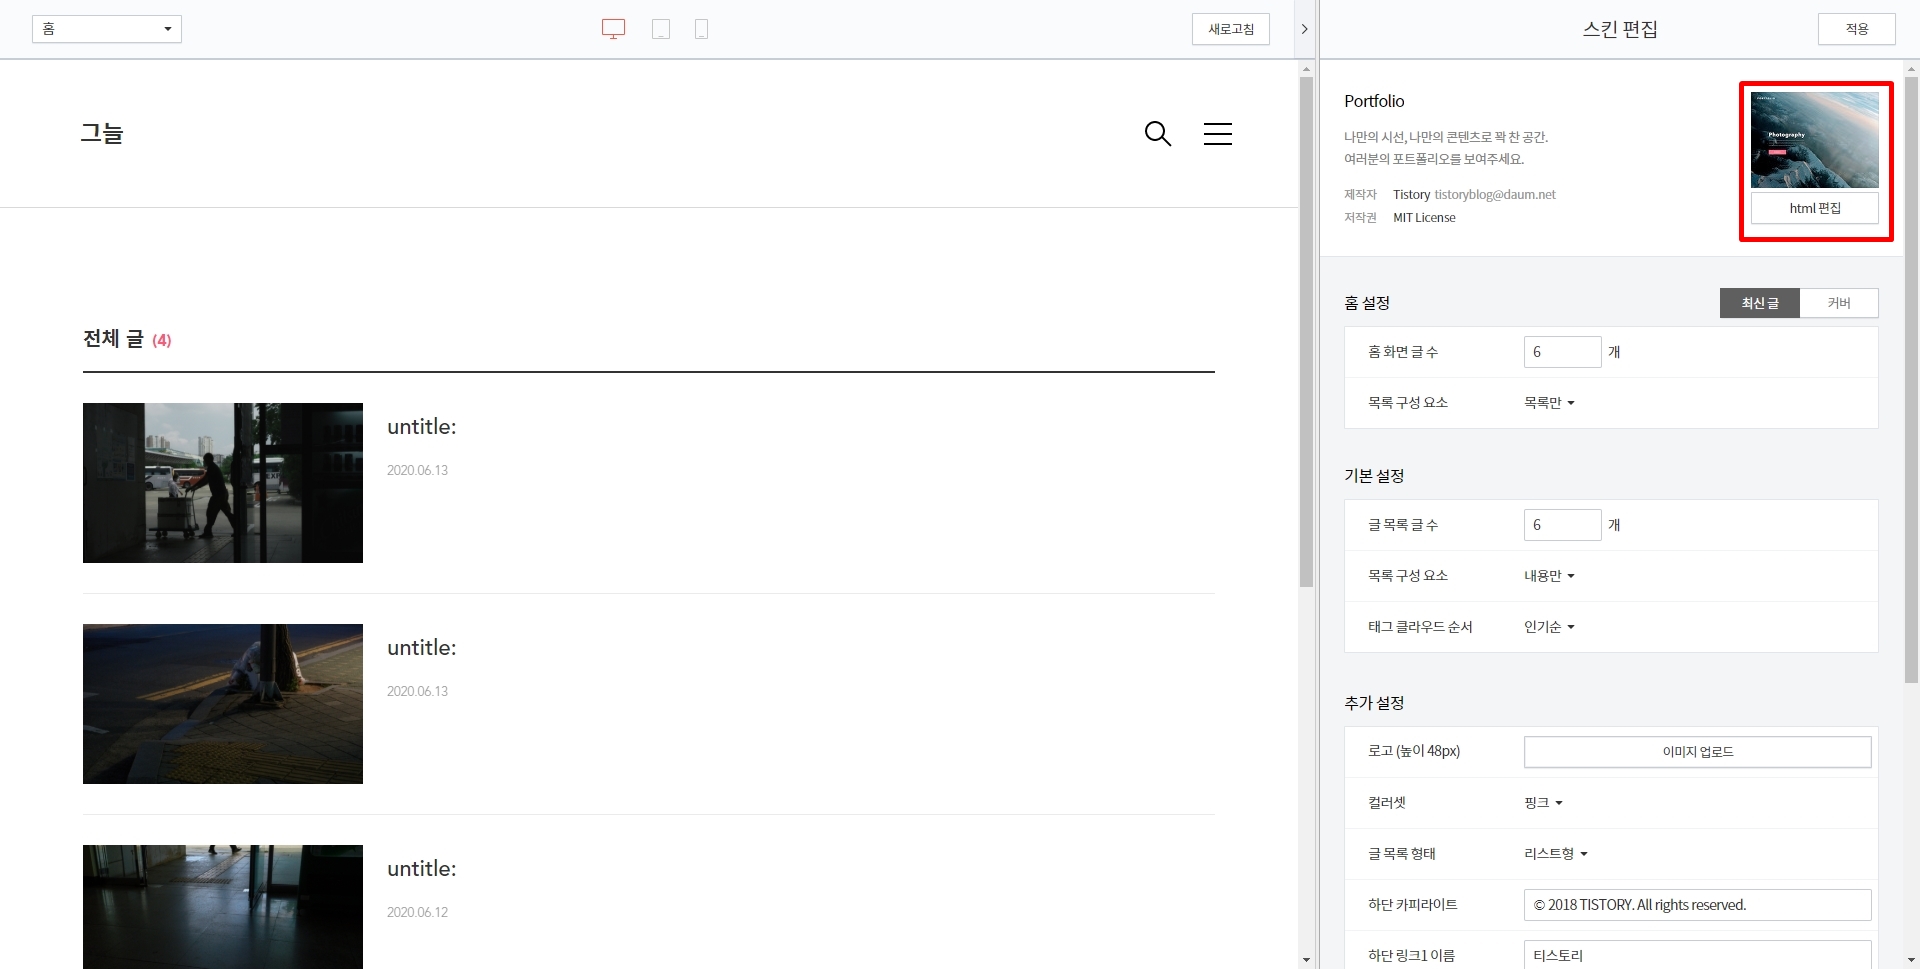Switch to mobile phone preview icon

(702, 29)
